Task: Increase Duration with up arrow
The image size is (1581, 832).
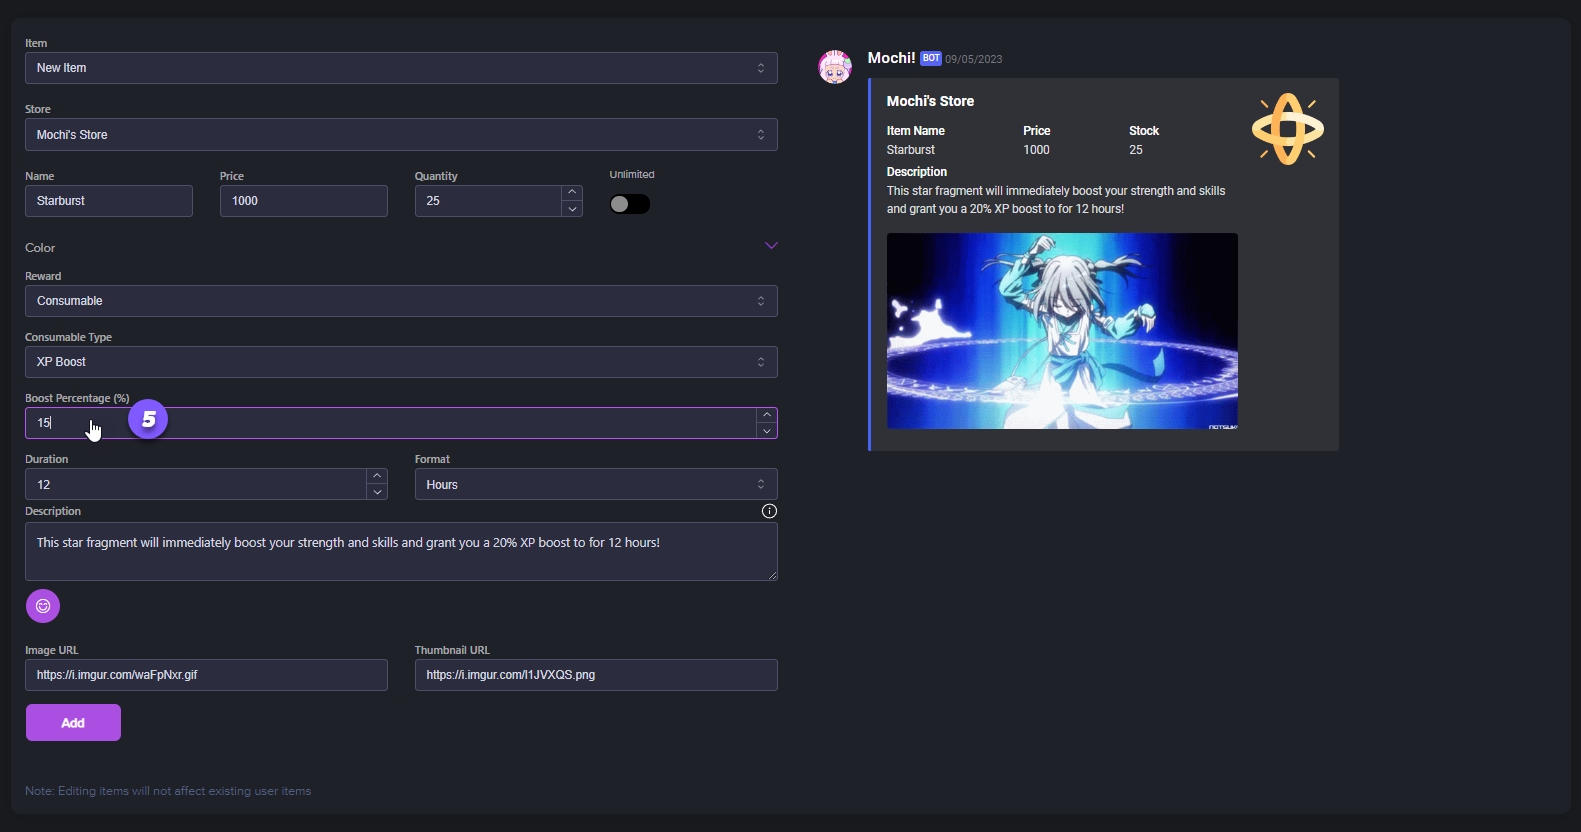Action: 377,476
